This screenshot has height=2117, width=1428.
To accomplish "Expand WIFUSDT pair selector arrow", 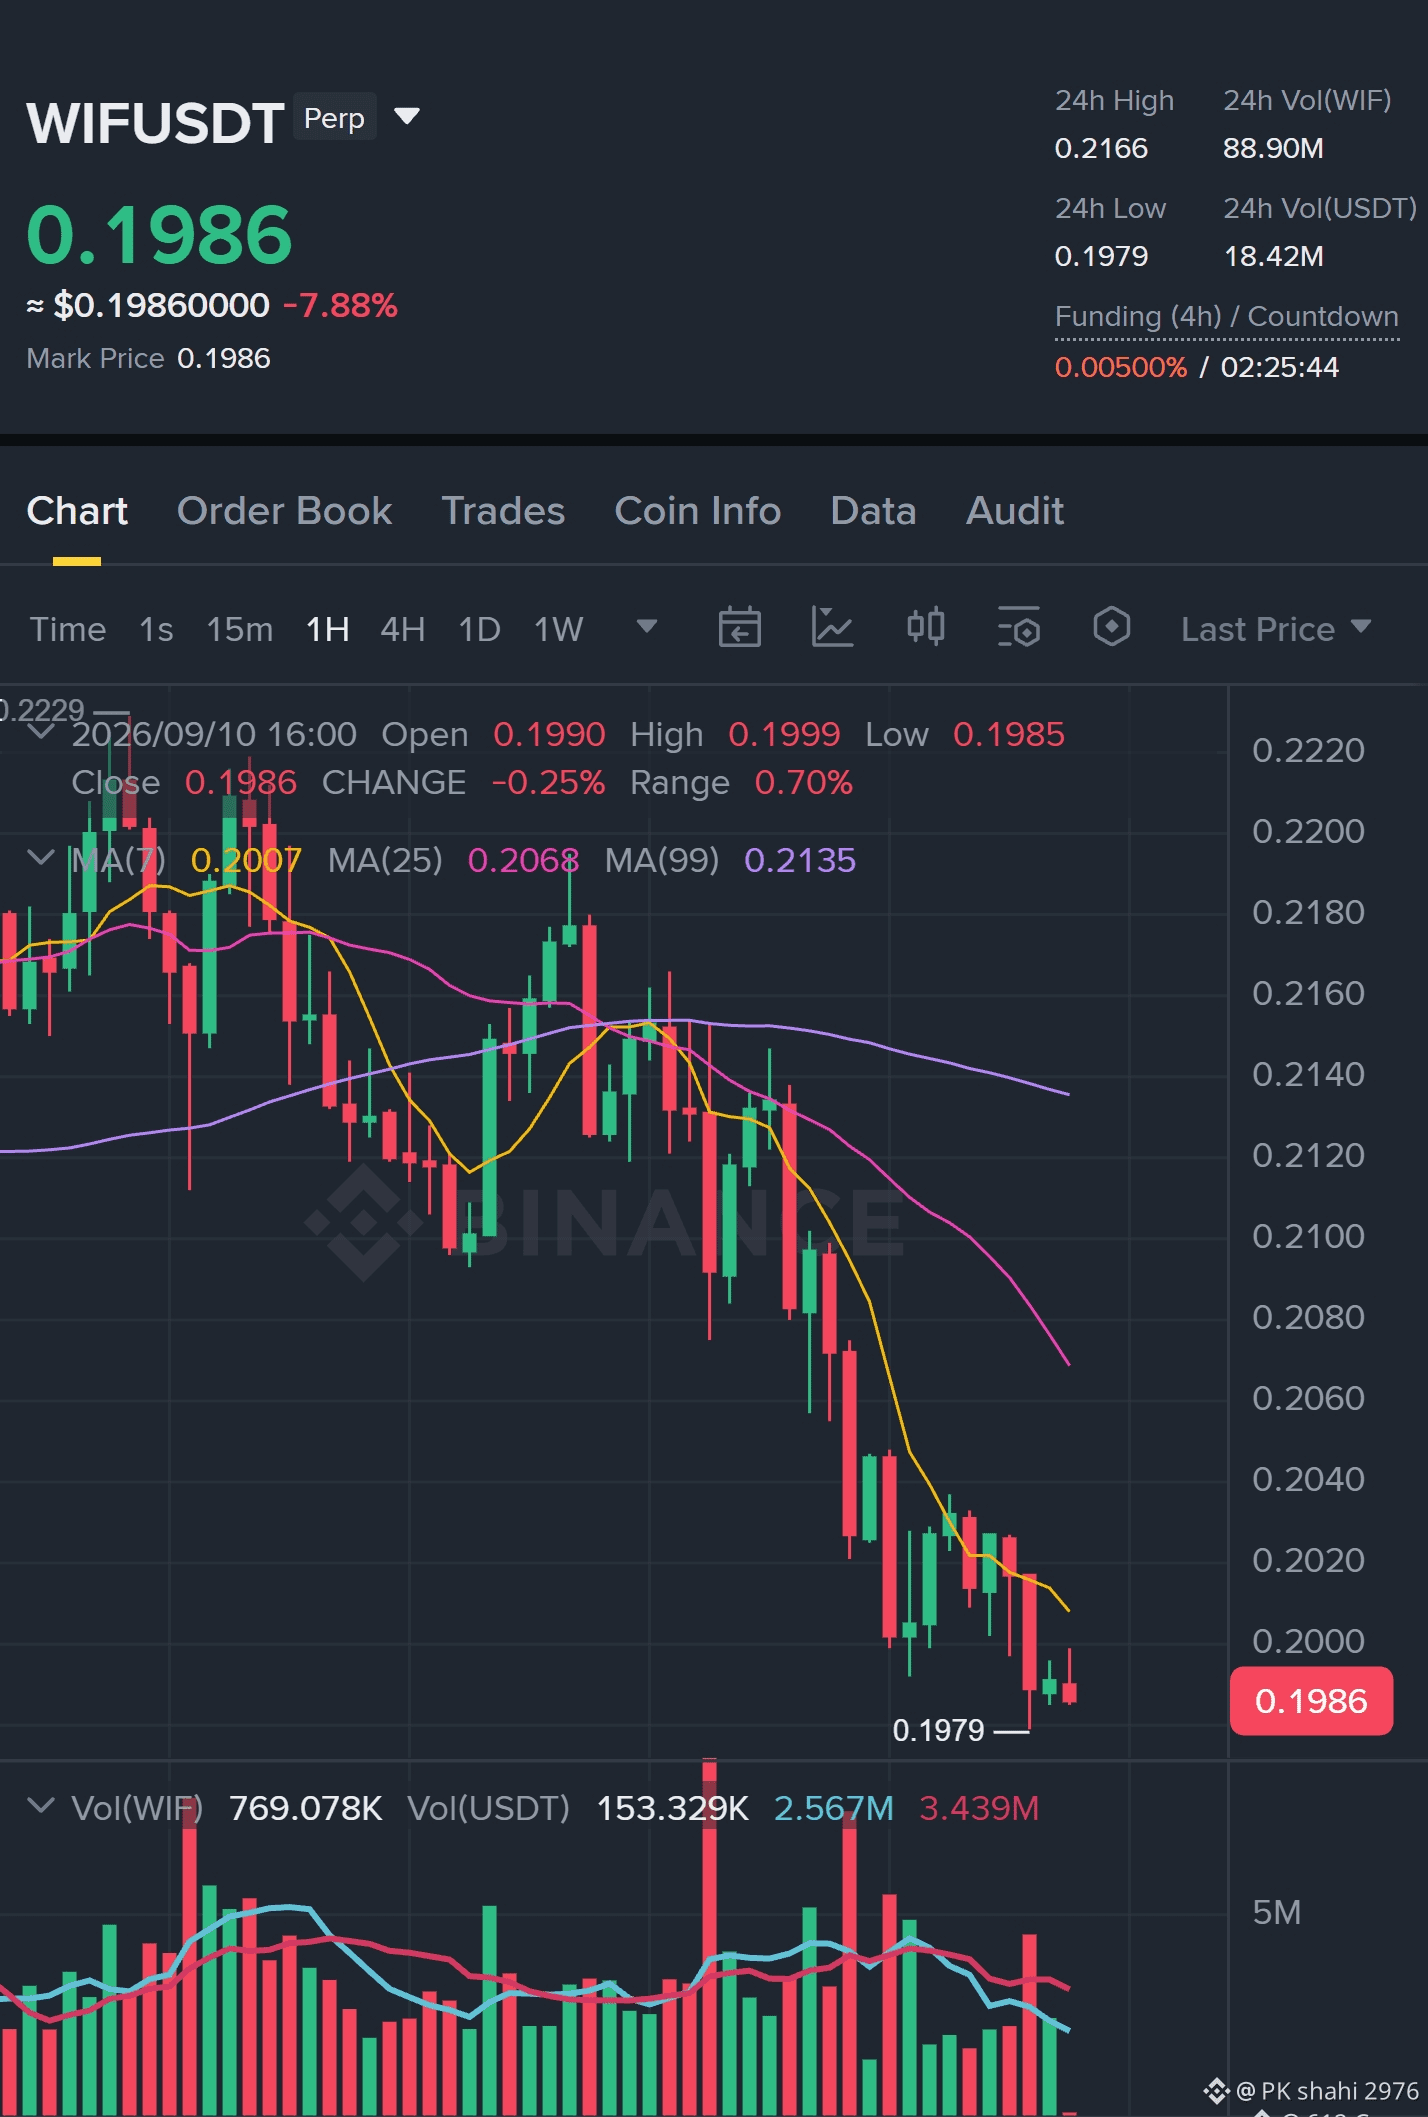I will pyautogui.click(x=407, y=117).
